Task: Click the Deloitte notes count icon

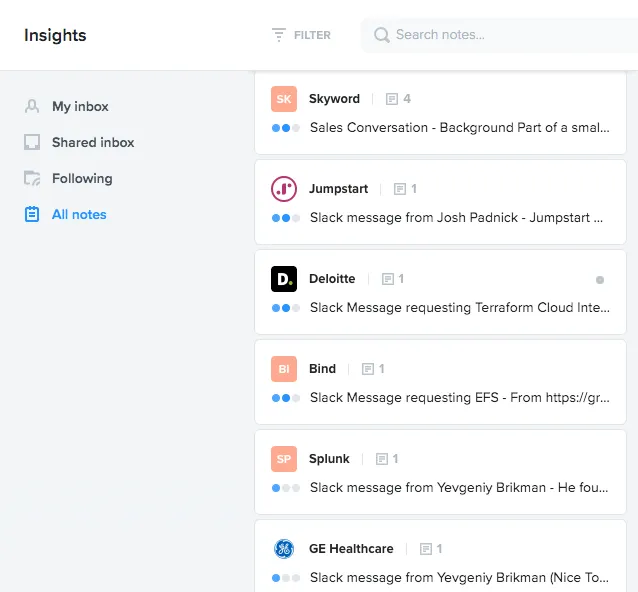Action: coord(387,279)
